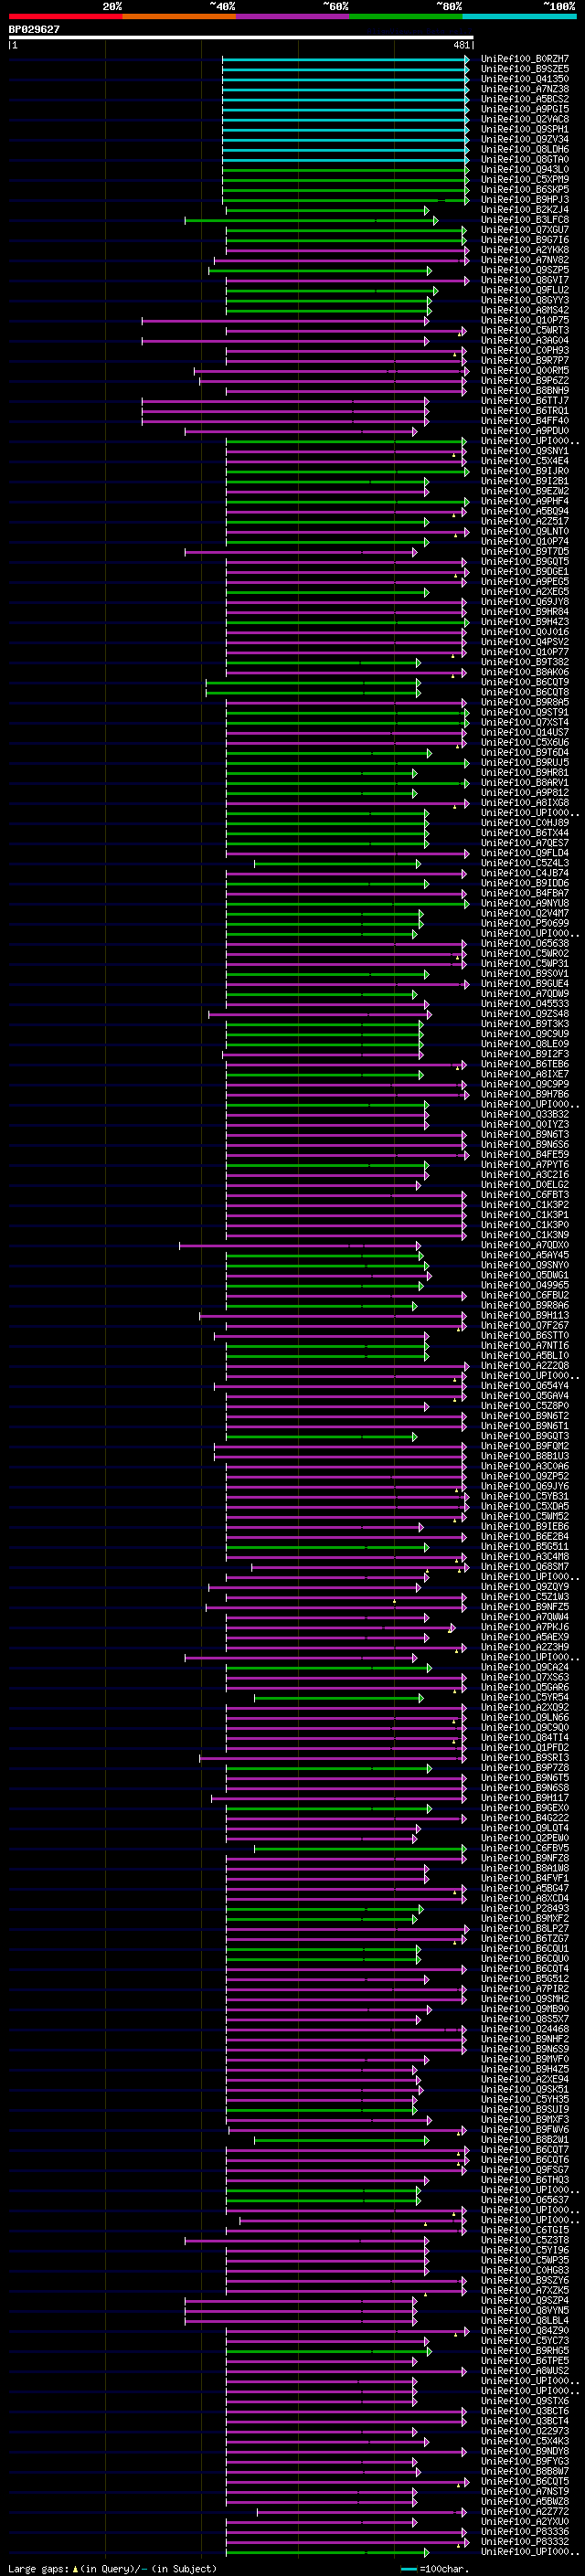Choose the UniRef100_Q10P75 row label
The image size is (585, 2576).
click(x=525, y=320)
